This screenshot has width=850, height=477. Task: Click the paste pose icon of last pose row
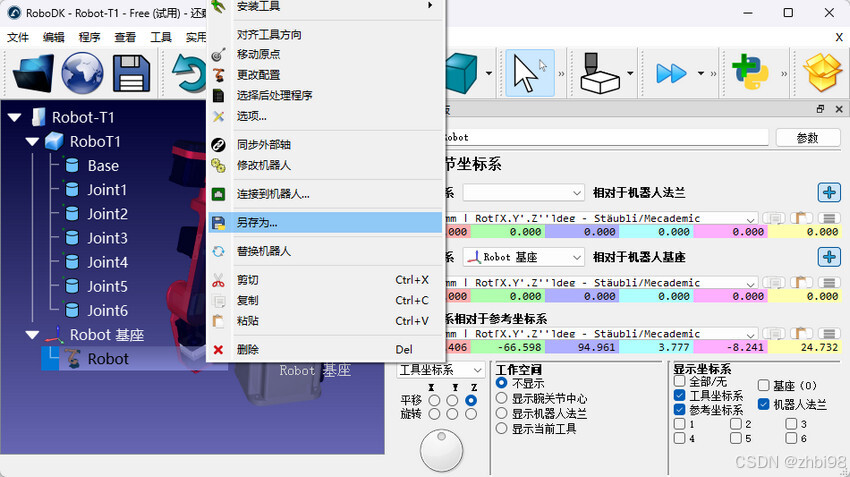801,333
